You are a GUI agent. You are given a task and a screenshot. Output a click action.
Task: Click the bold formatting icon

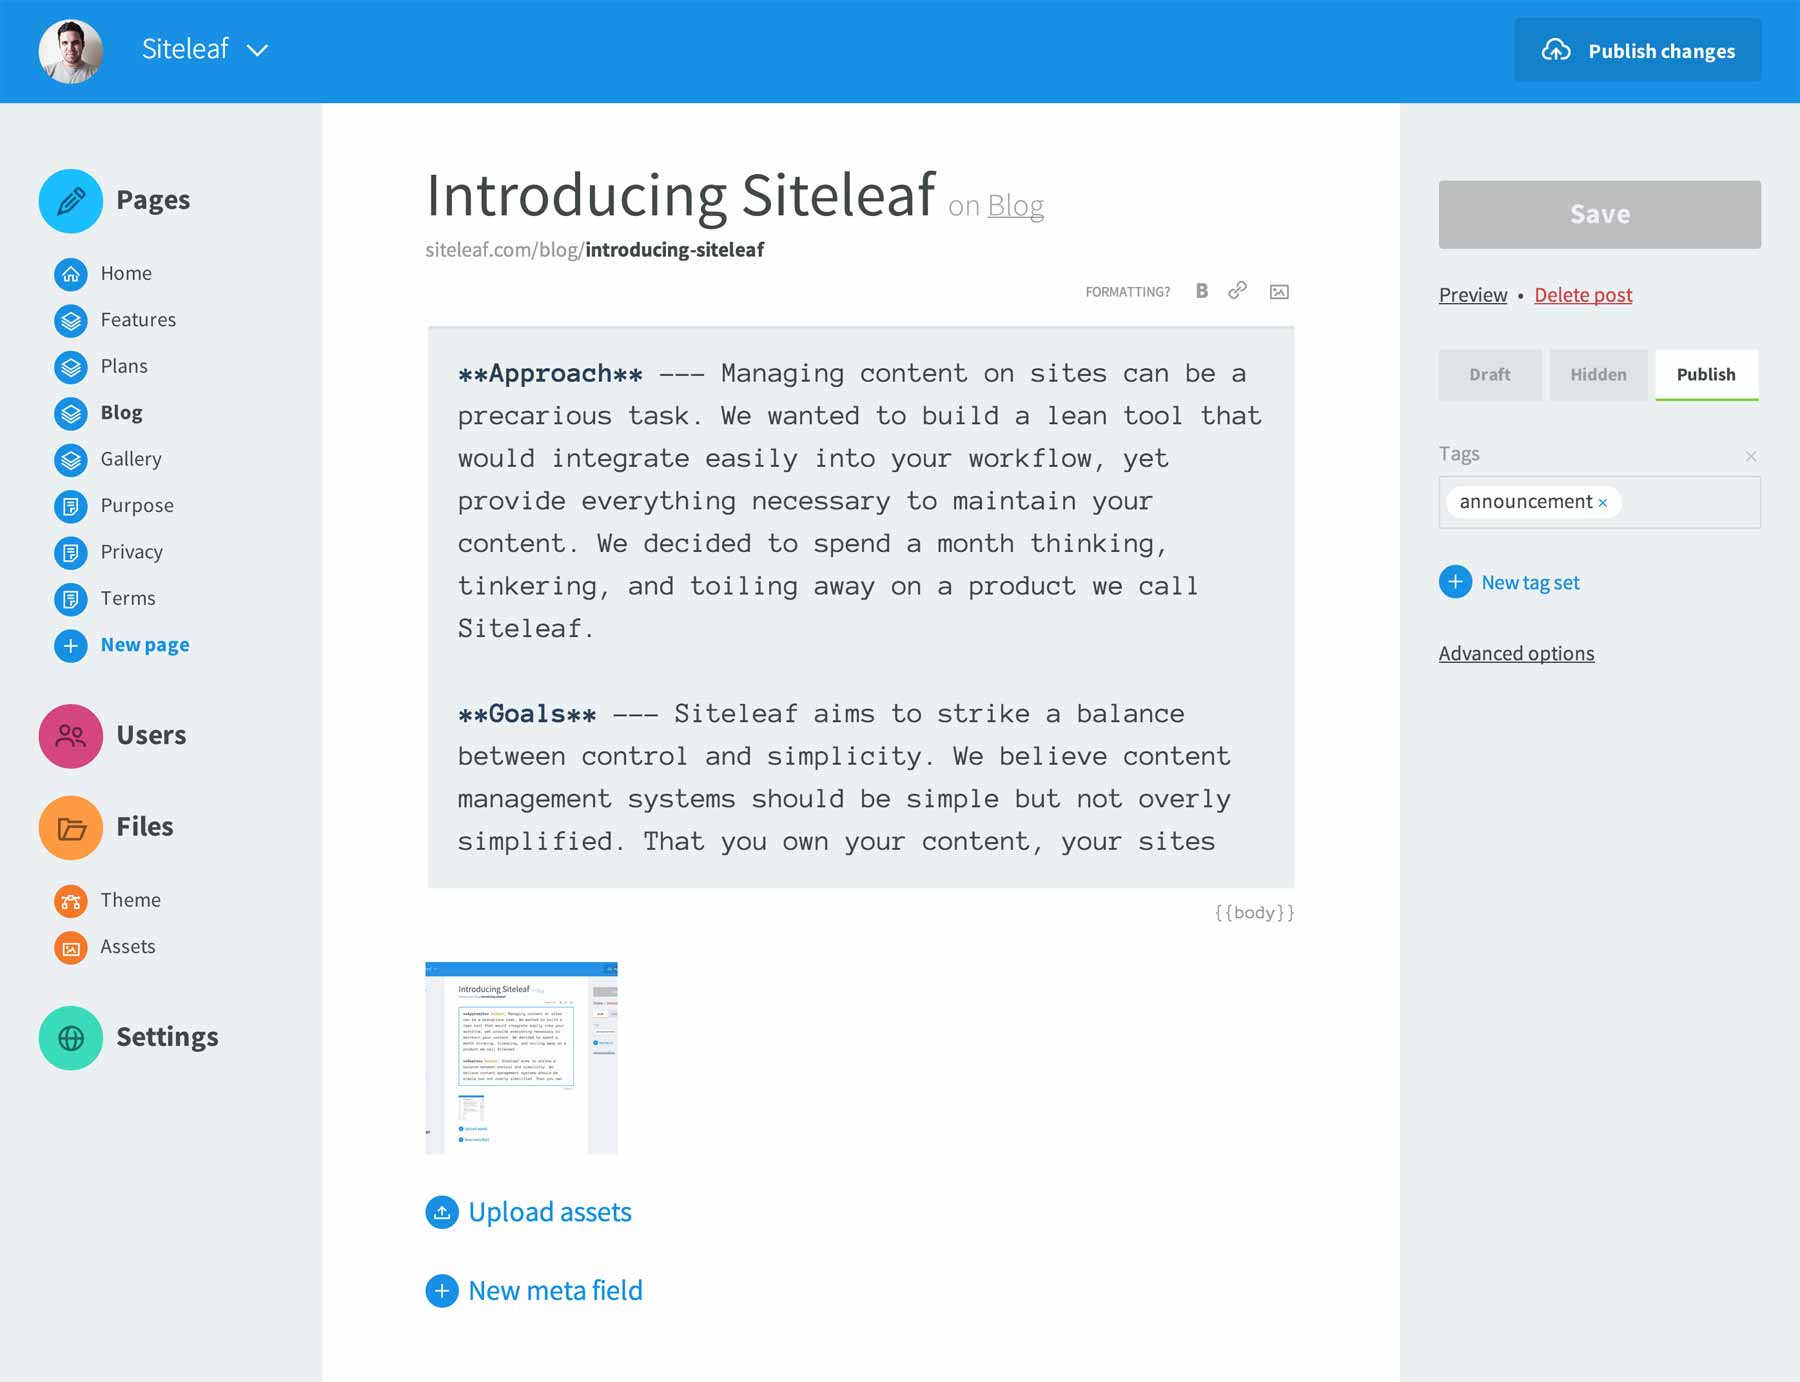(x=1201, y=291)
